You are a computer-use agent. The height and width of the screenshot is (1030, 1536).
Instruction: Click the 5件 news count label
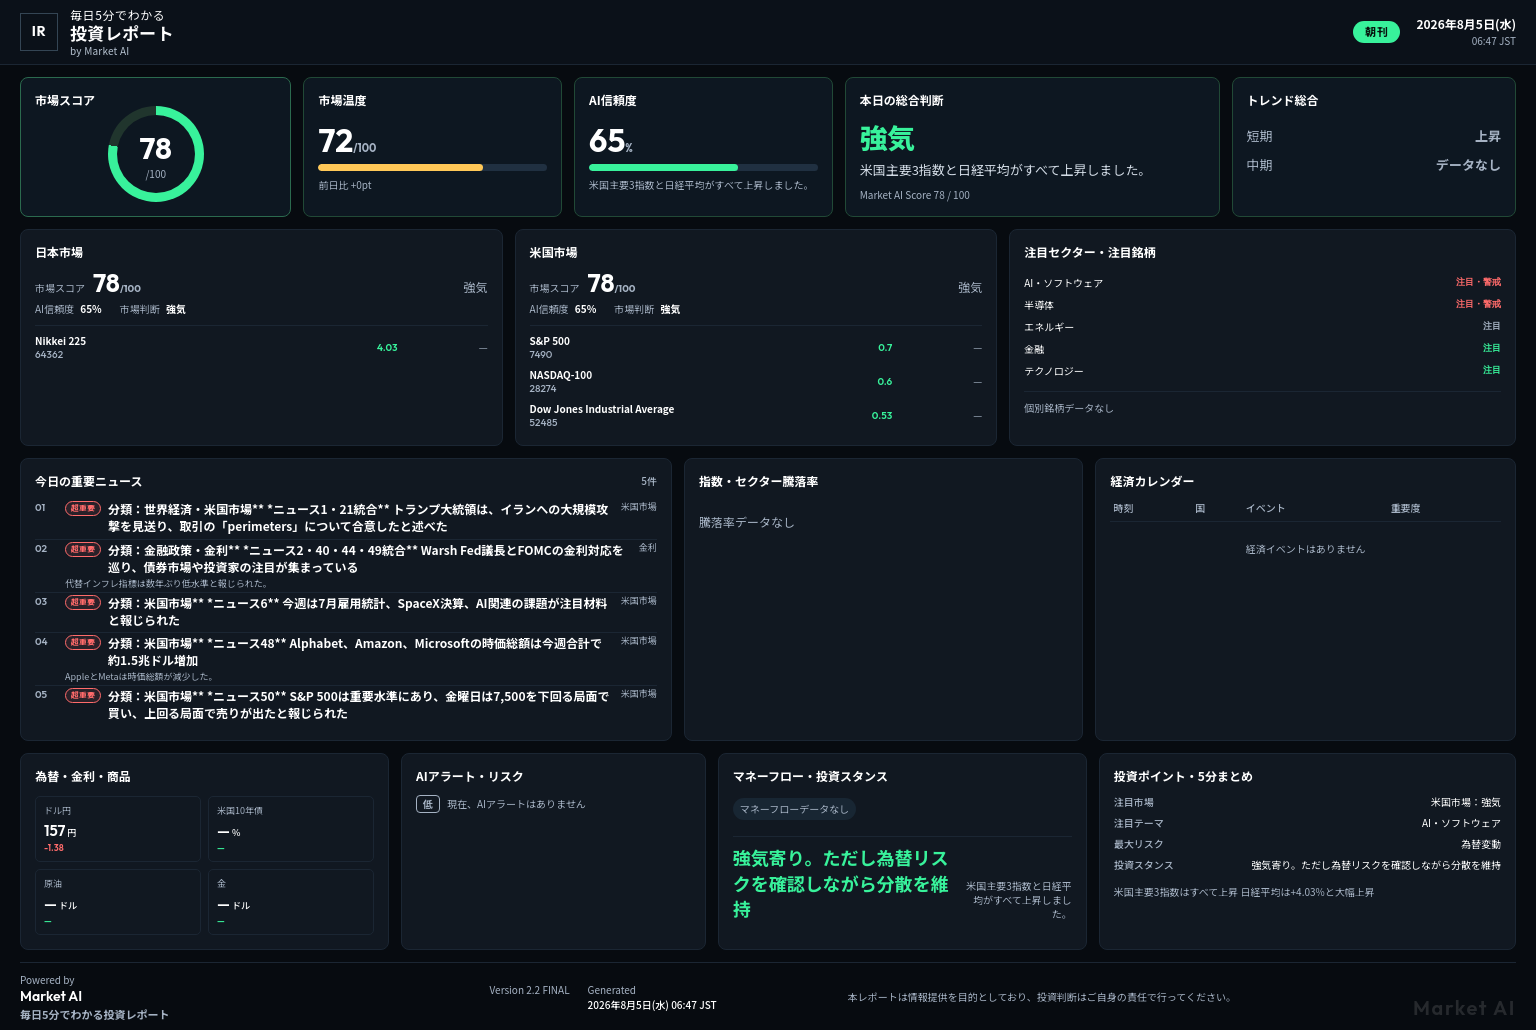(x=649, y=482)
